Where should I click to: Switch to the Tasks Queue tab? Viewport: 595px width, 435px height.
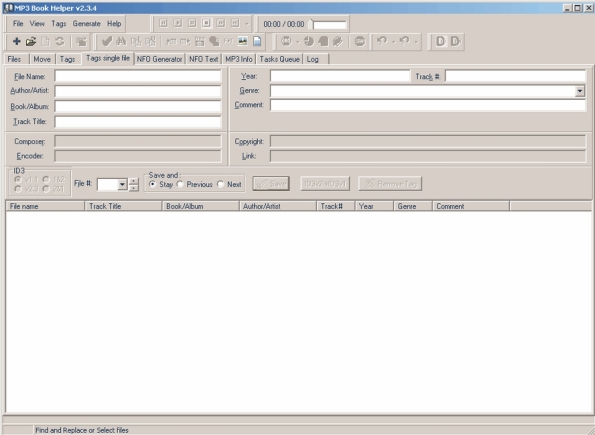coord(280,59)
